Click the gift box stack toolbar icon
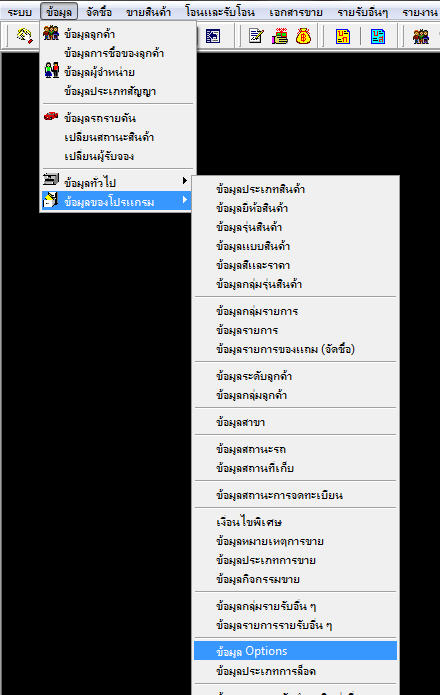This screenshot has height=695, width=440. [x=280, y=36]
